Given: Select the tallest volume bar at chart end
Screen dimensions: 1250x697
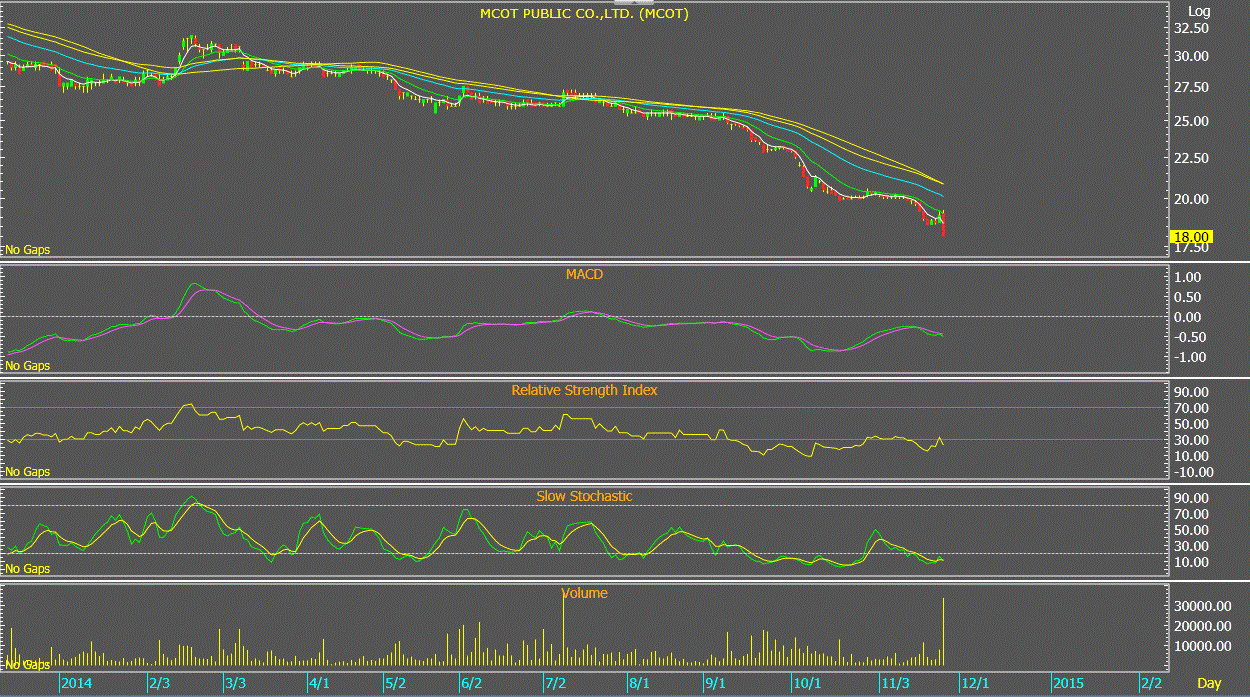Looking at the screenshot, I should [943, 633].
